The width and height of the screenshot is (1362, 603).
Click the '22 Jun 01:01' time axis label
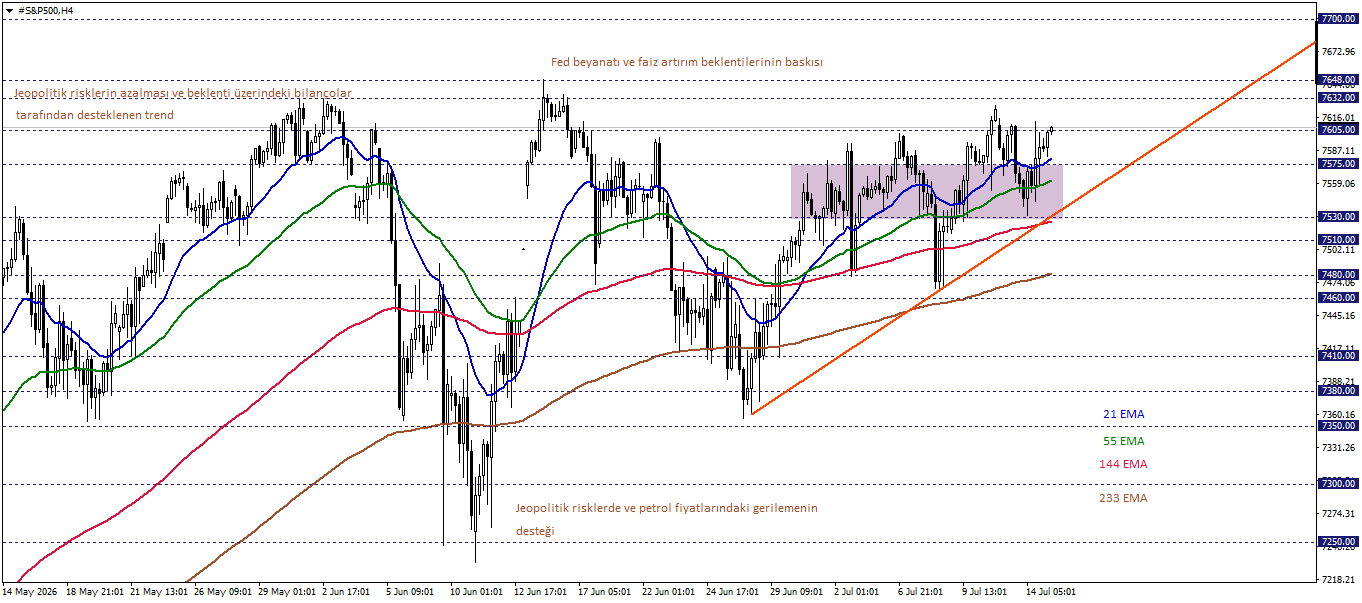tap(670, 592)
